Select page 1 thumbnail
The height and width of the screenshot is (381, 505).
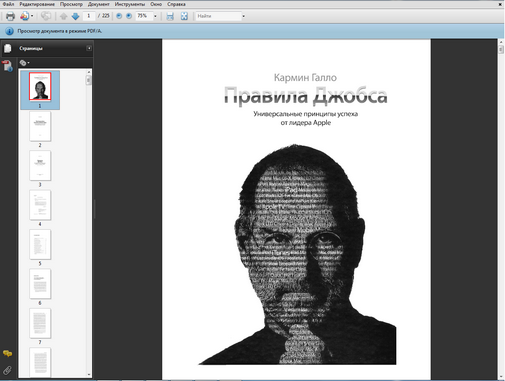point(40,86)
